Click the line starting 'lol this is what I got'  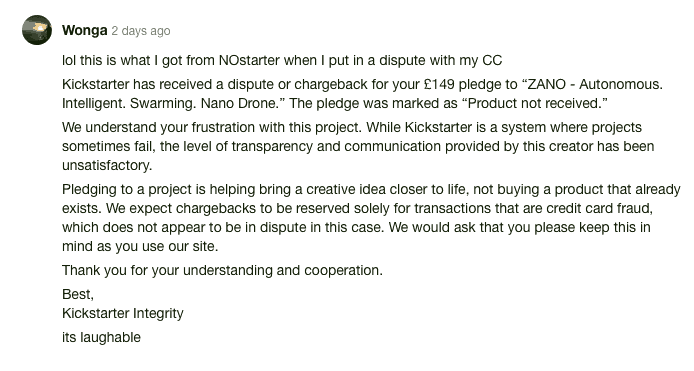(282, 60)
